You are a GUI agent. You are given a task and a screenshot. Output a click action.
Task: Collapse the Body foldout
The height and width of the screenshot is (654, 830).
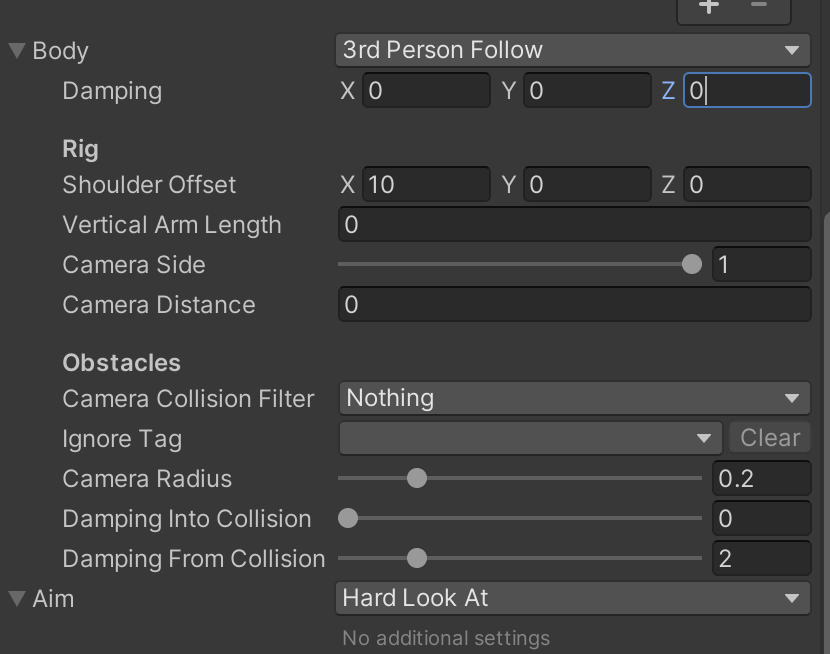pos(14,50)
